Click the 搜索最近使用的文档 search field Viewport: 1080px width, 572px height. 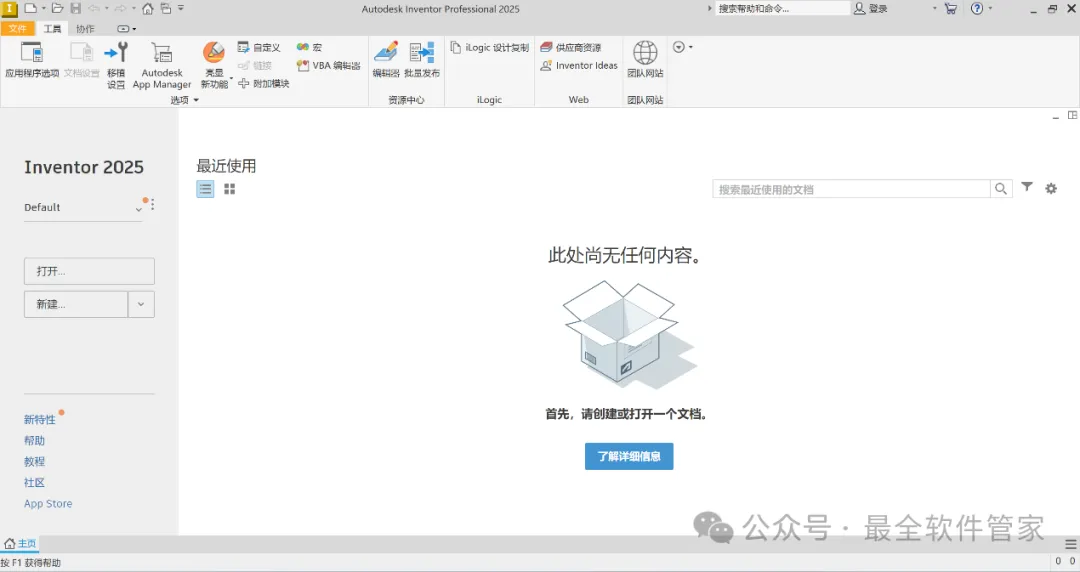coord(851,189)
